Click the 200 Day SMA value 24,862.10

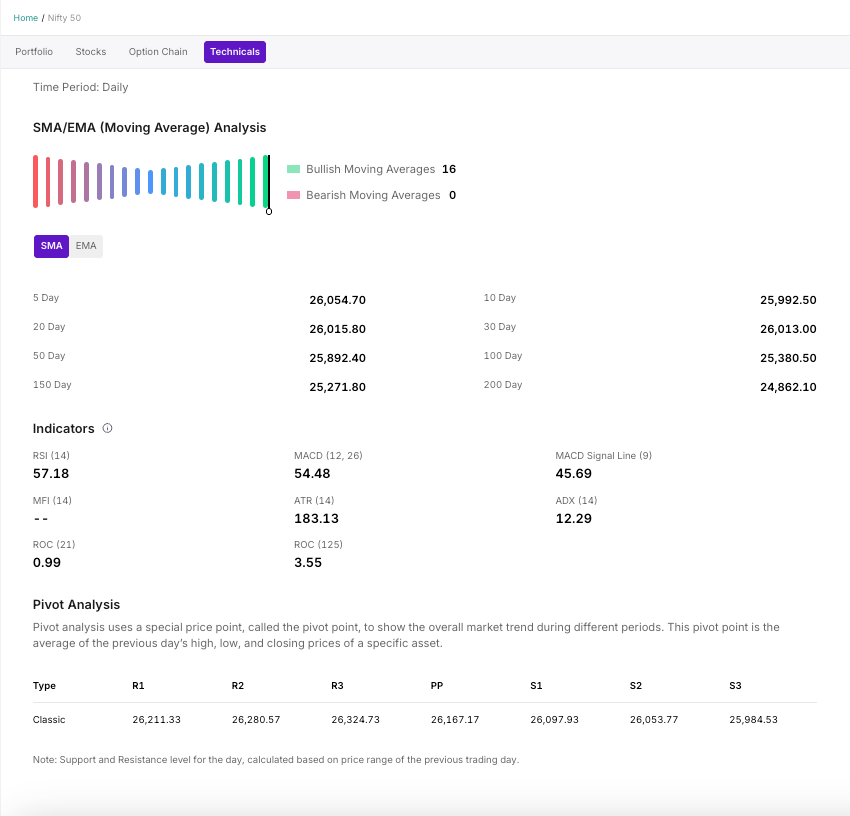point(788,387)
